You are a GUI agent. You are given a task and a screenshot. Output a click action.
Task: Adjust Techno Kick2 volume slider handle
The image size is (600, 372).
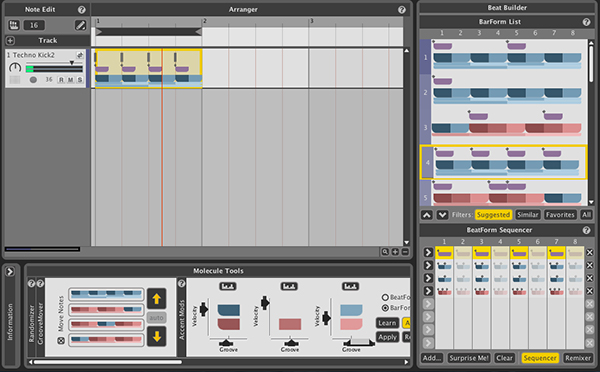(72, 63)
